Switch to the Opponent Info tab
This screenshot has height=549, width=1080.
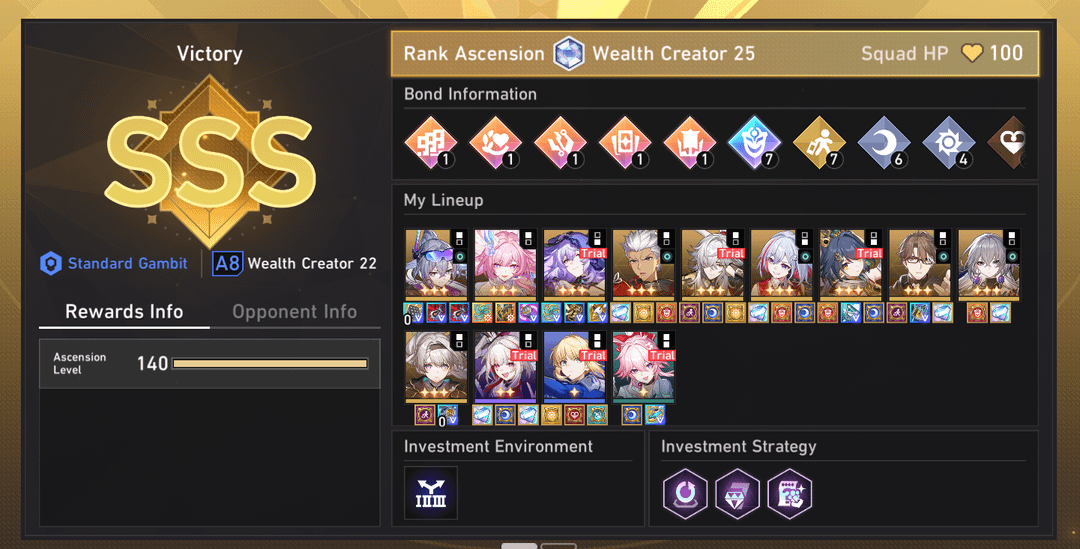[x=294, y=312]
